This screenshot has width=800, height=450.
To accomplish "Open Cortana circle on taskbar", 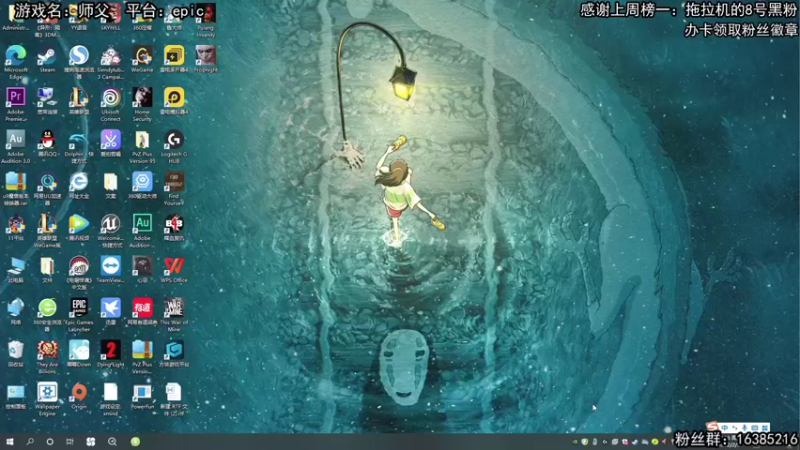I will (x=49, y=442).
